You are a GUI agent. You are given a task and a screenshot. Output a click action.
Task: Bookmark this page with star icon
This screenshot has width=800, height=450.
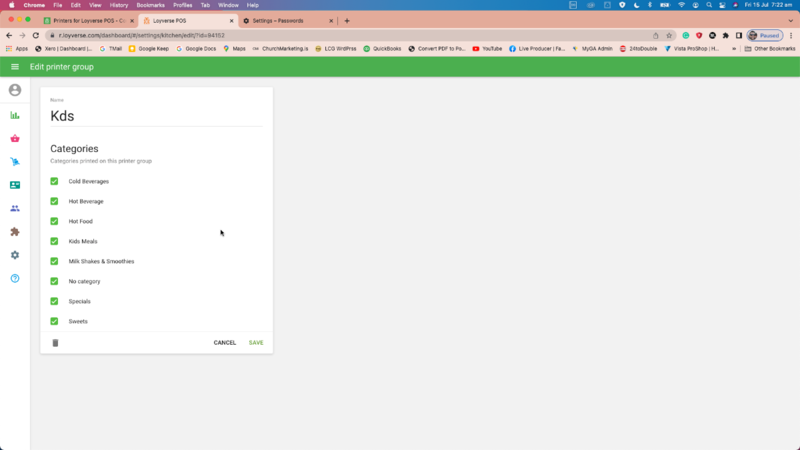tap(669, 35)
